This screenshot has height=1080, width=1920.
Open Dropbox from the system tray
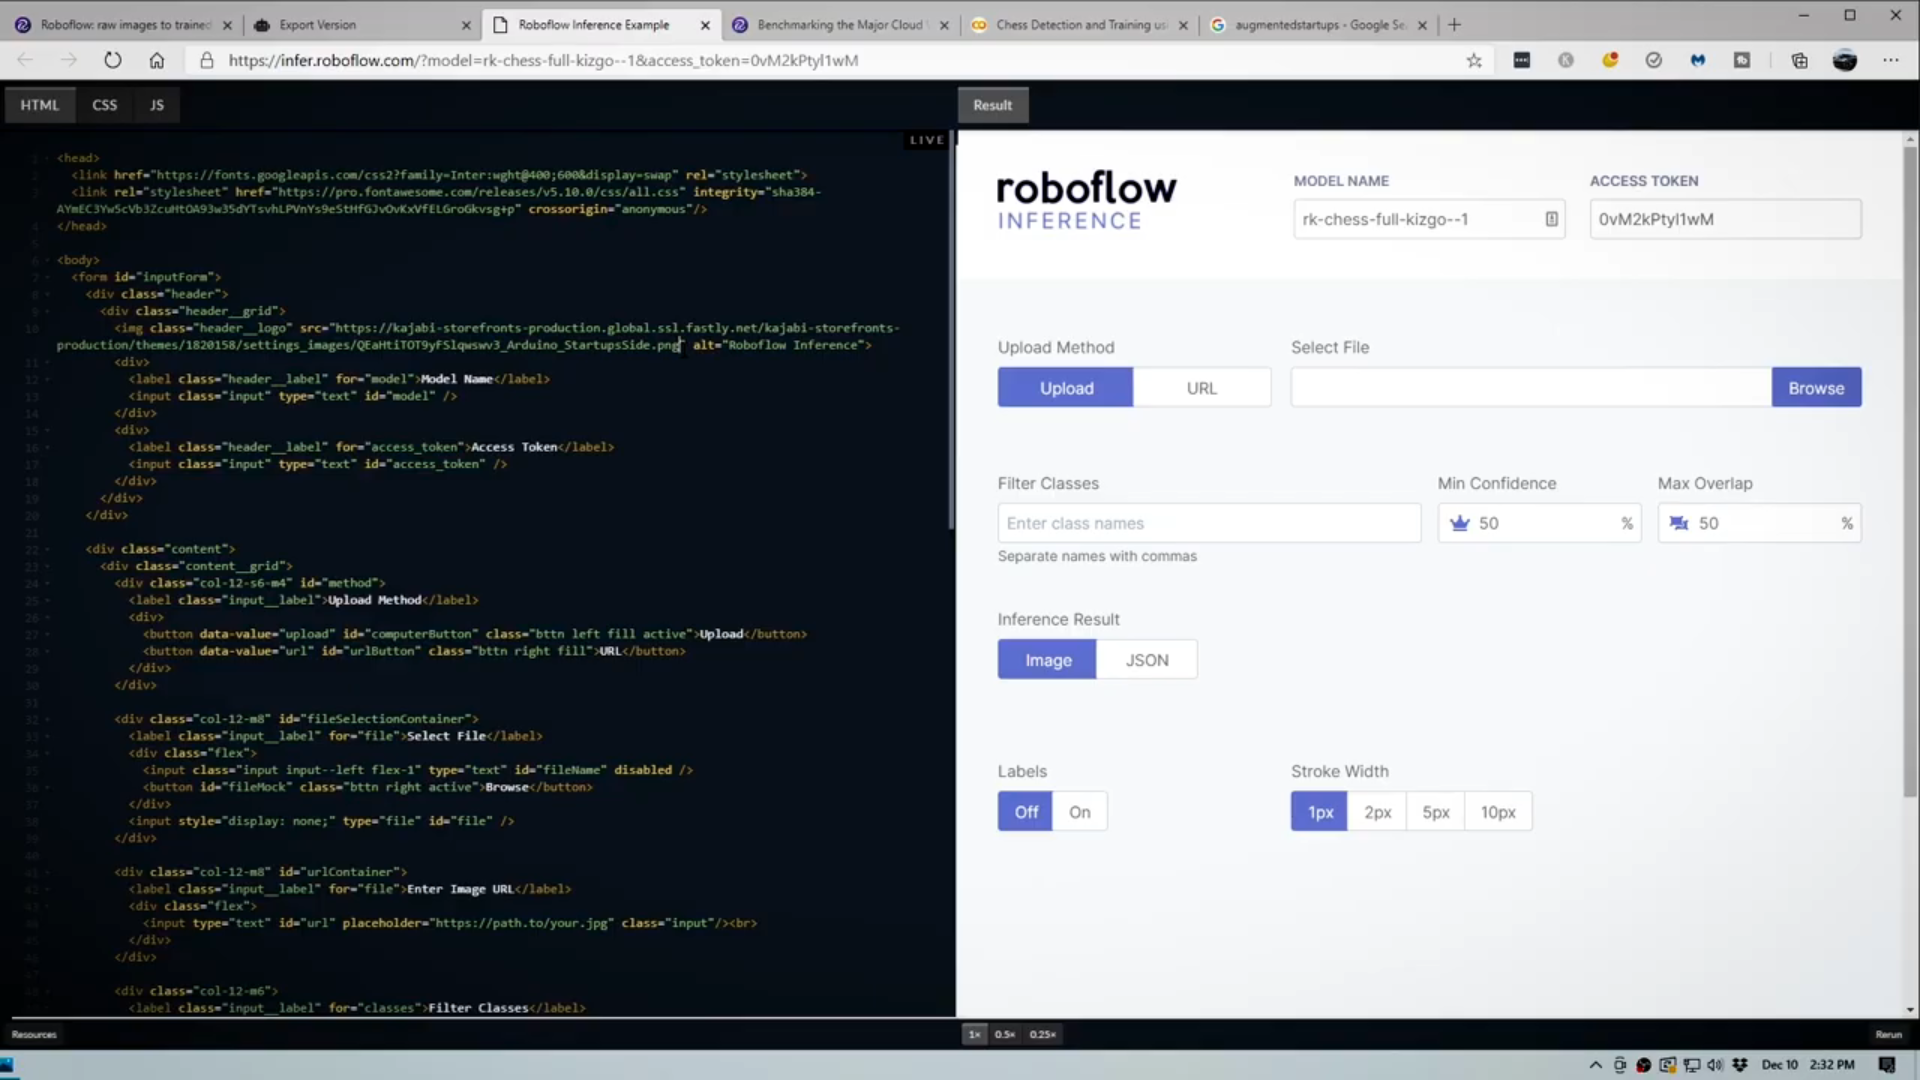[x=1740, y=1065]
